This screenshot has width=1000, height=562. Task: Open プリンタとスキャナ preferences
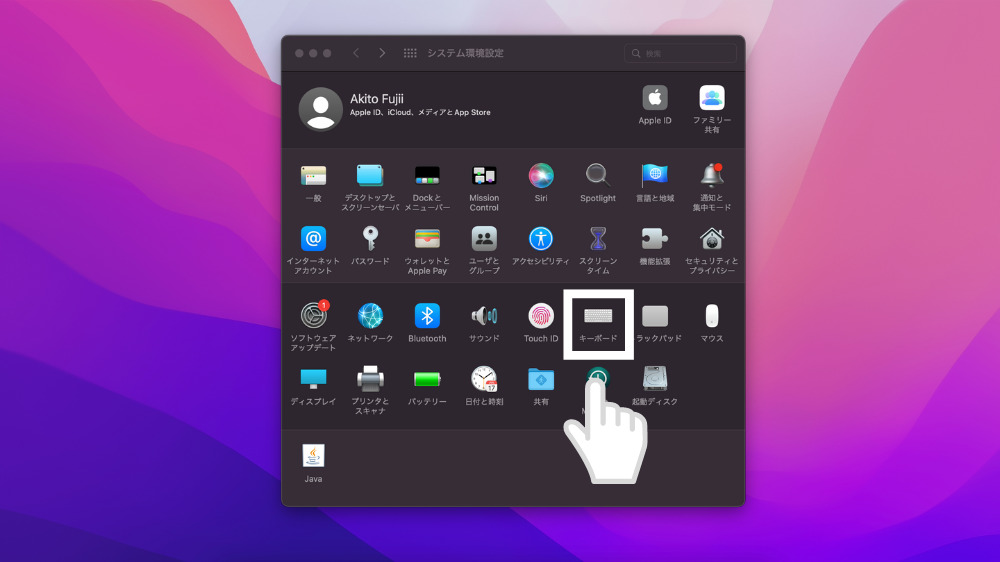[x=370, y=379]
